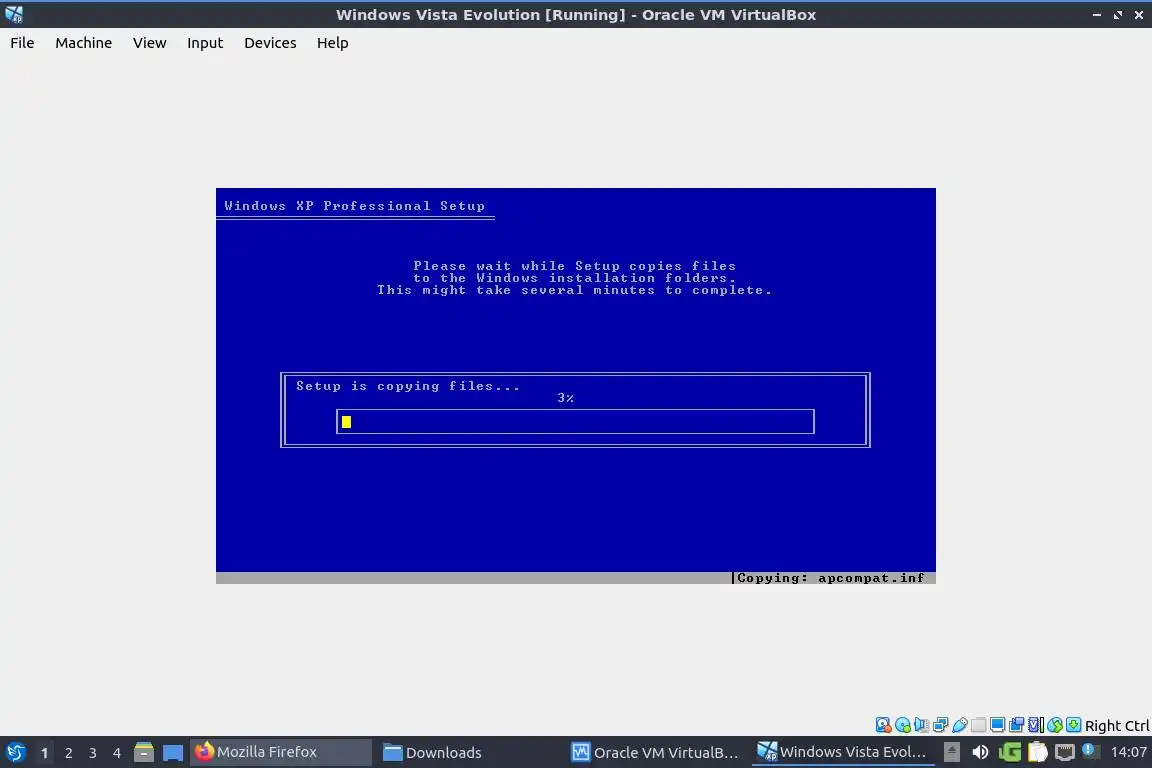This screenshot has height=768, width=1152.
Task: Click the show desktop icon in taskbar
Action: [173, 753]
